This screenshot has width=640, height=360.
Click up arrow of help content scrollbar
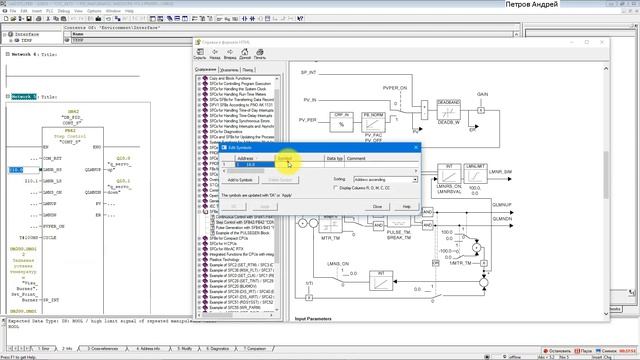click(606, 68)
